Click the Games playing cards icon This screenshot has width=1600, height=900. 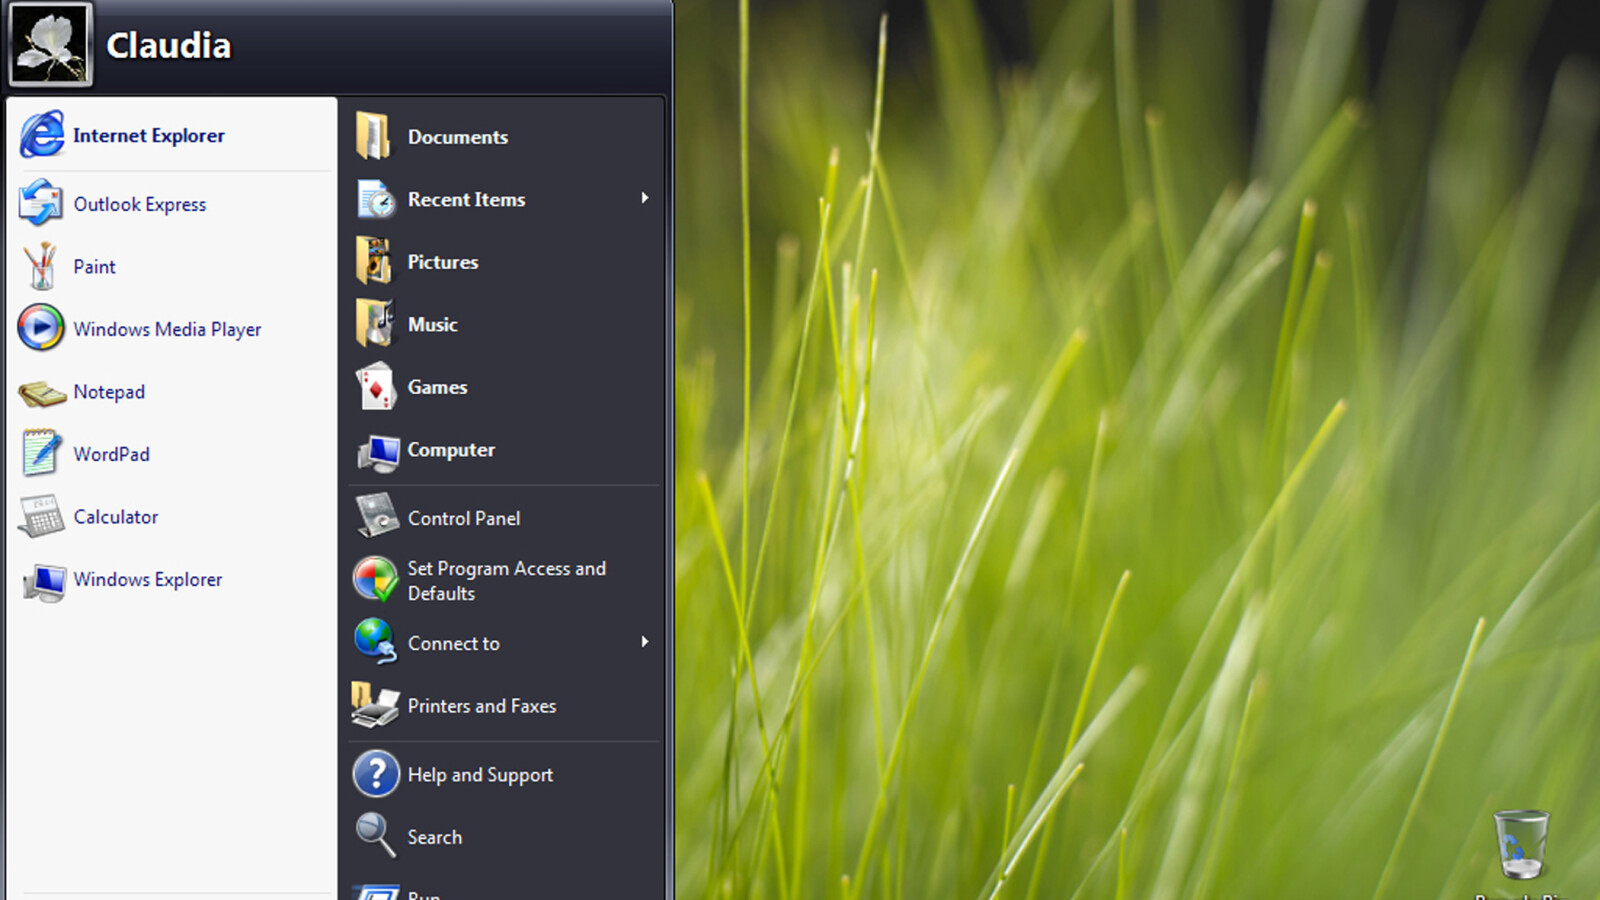(376, 387)
